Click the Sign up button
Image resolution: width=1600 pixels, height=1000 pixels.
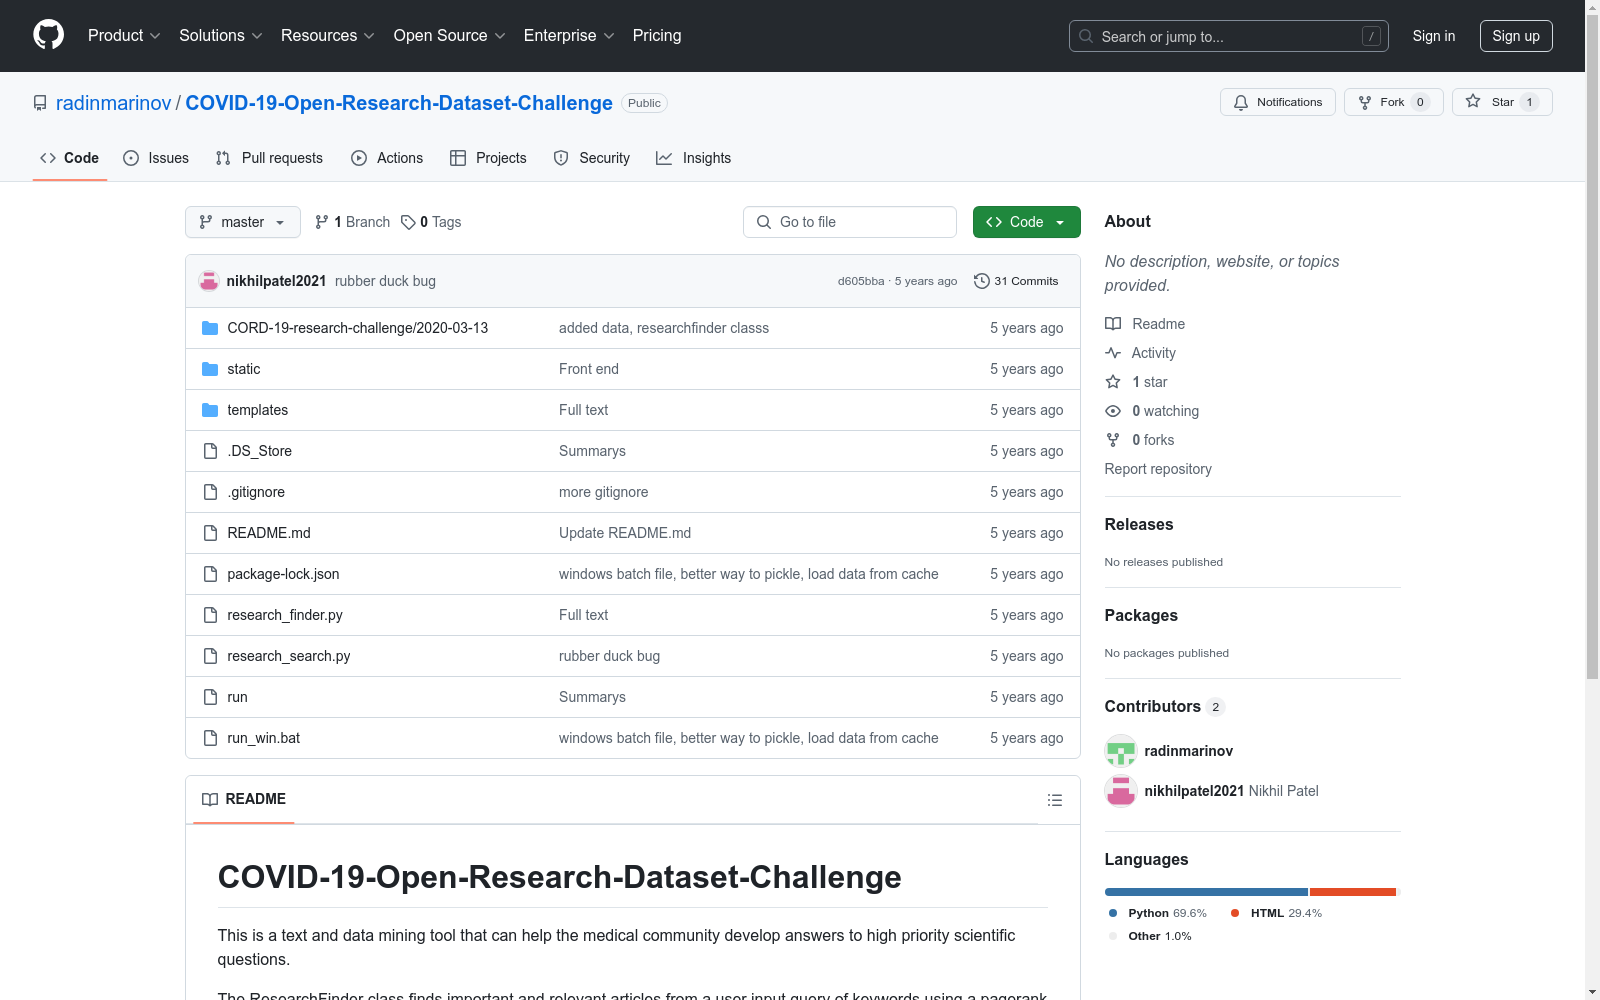click(1516, 36)
